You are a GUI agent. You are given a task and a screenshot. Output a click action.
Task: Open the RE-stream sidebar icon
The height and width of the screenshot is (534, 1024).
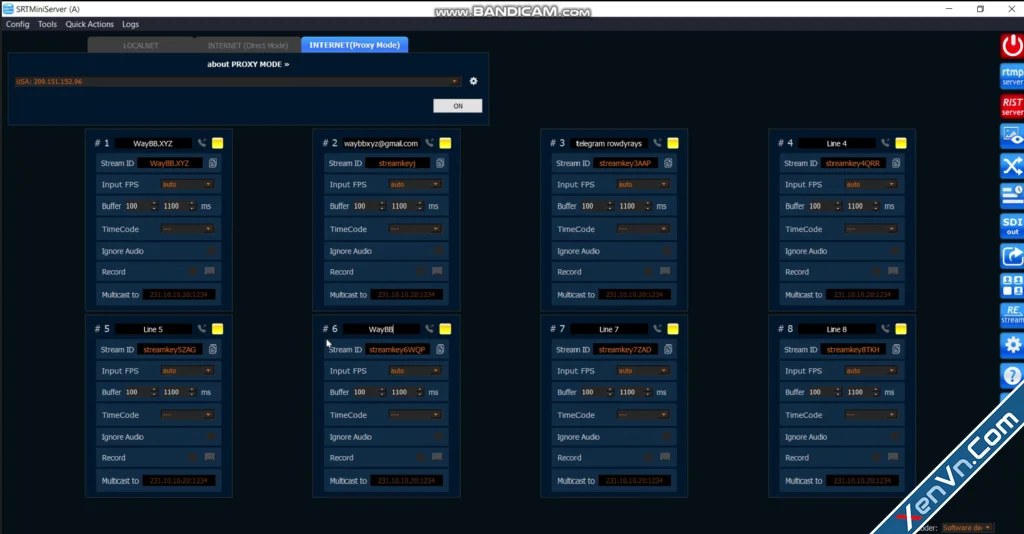click(1012, 315)
